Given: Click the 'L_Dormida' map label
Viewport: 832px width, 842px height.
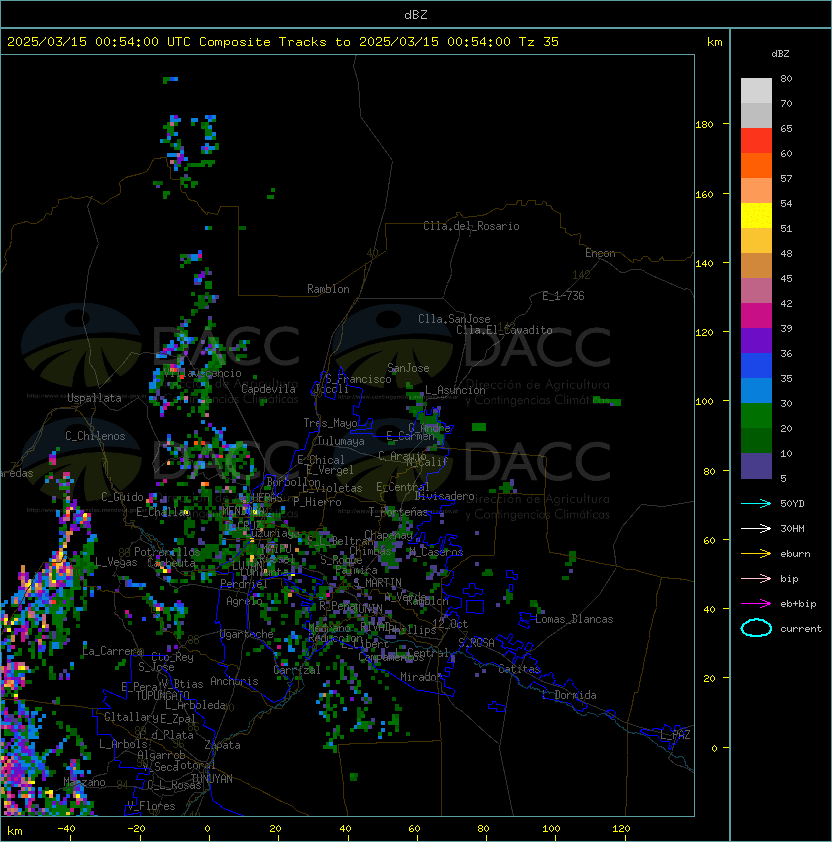Looking at the screenshot, I should 569,695.
